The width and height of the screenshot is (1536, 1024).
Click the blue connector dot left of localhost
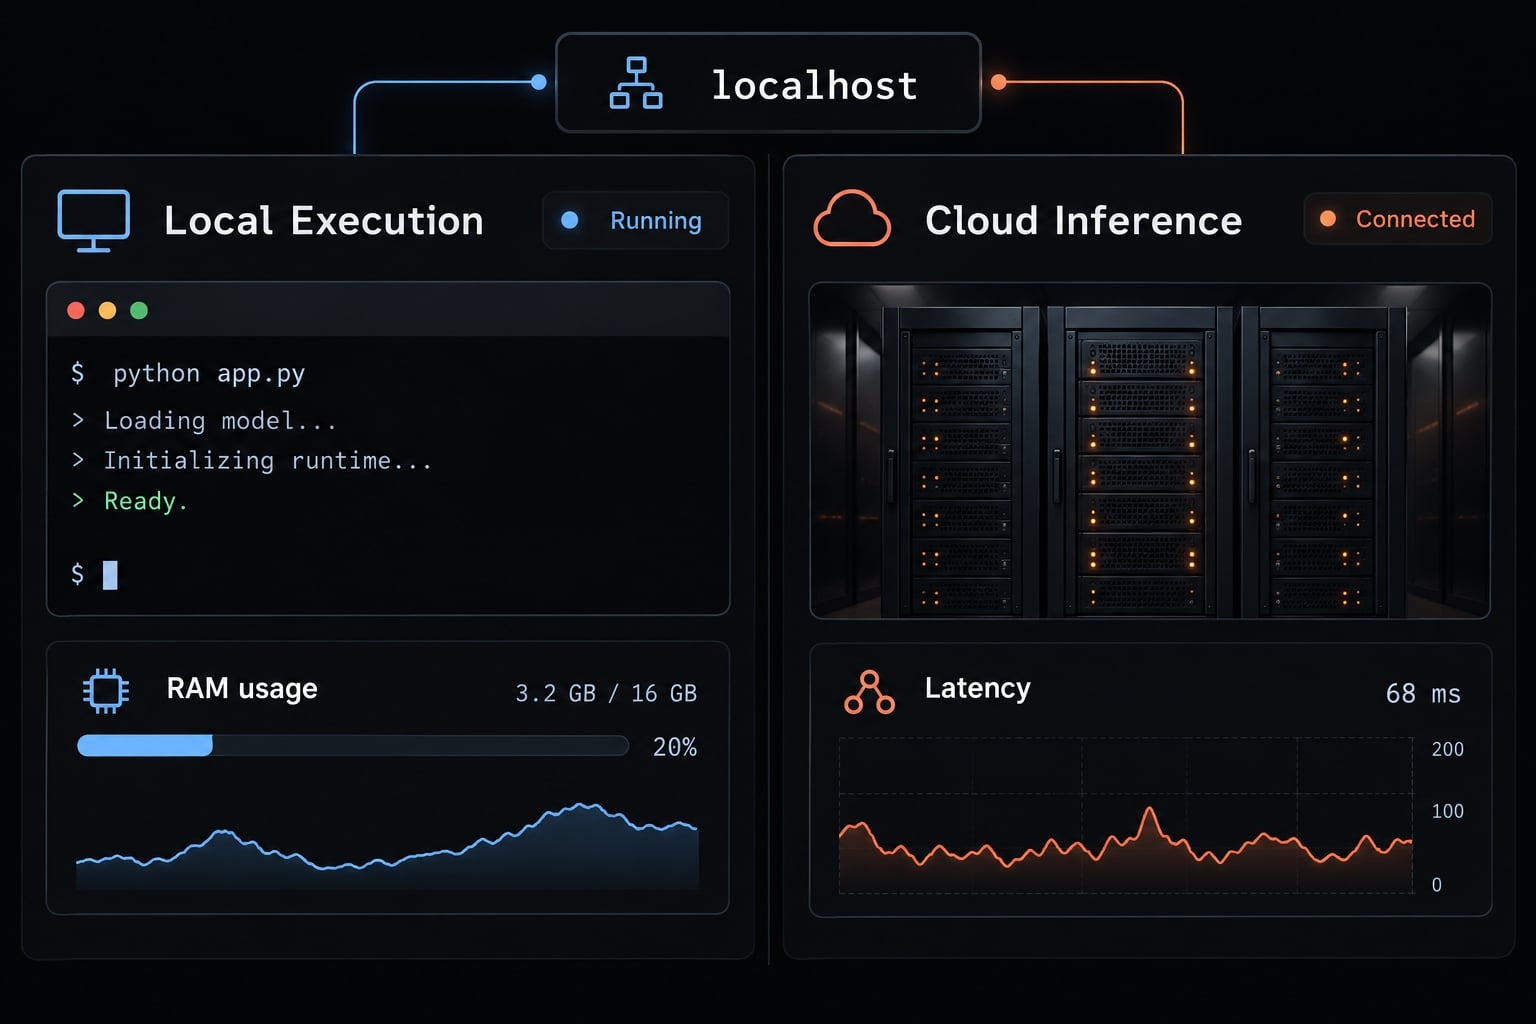tap(538, 82)
